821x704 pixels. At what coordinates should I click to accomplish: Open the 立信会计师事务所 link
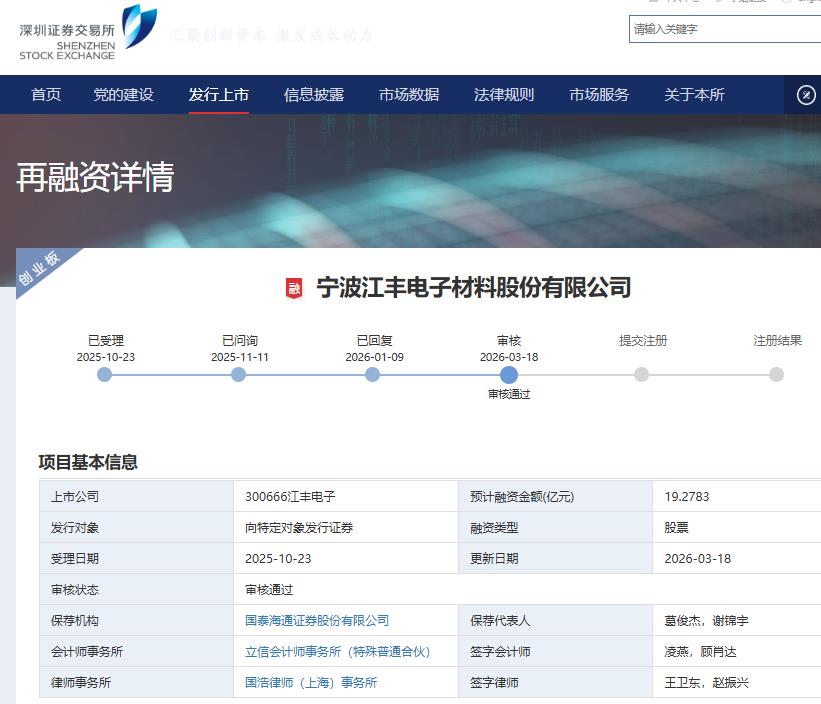(x=337, y=652)
